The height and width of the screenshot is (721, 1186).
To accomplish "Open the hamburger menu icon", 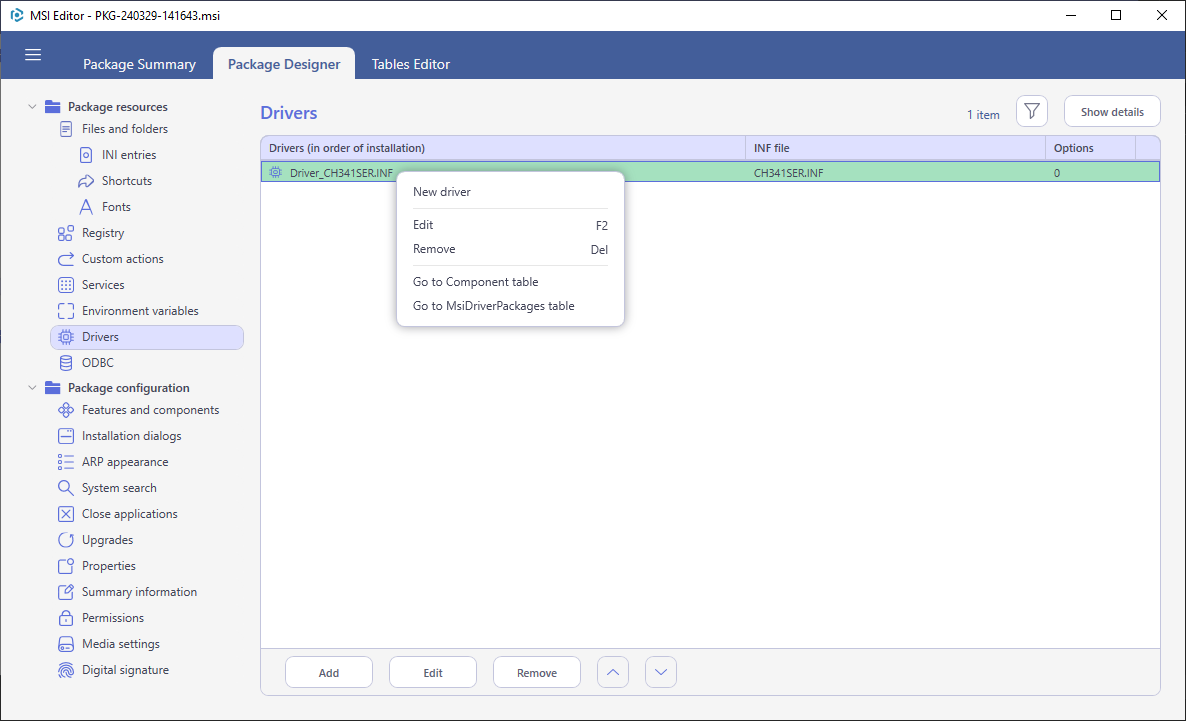I will 33,54.
